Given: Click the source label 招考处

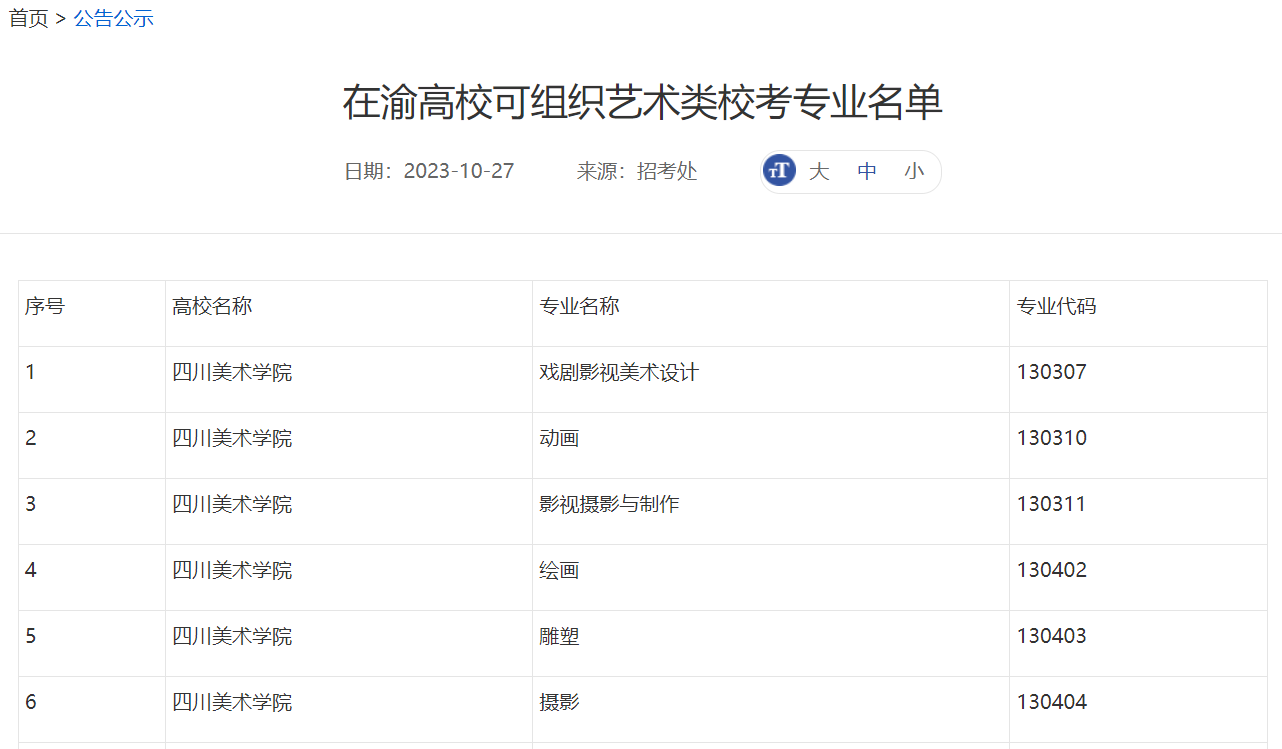Looking at the screenshot, I should 666,170.
